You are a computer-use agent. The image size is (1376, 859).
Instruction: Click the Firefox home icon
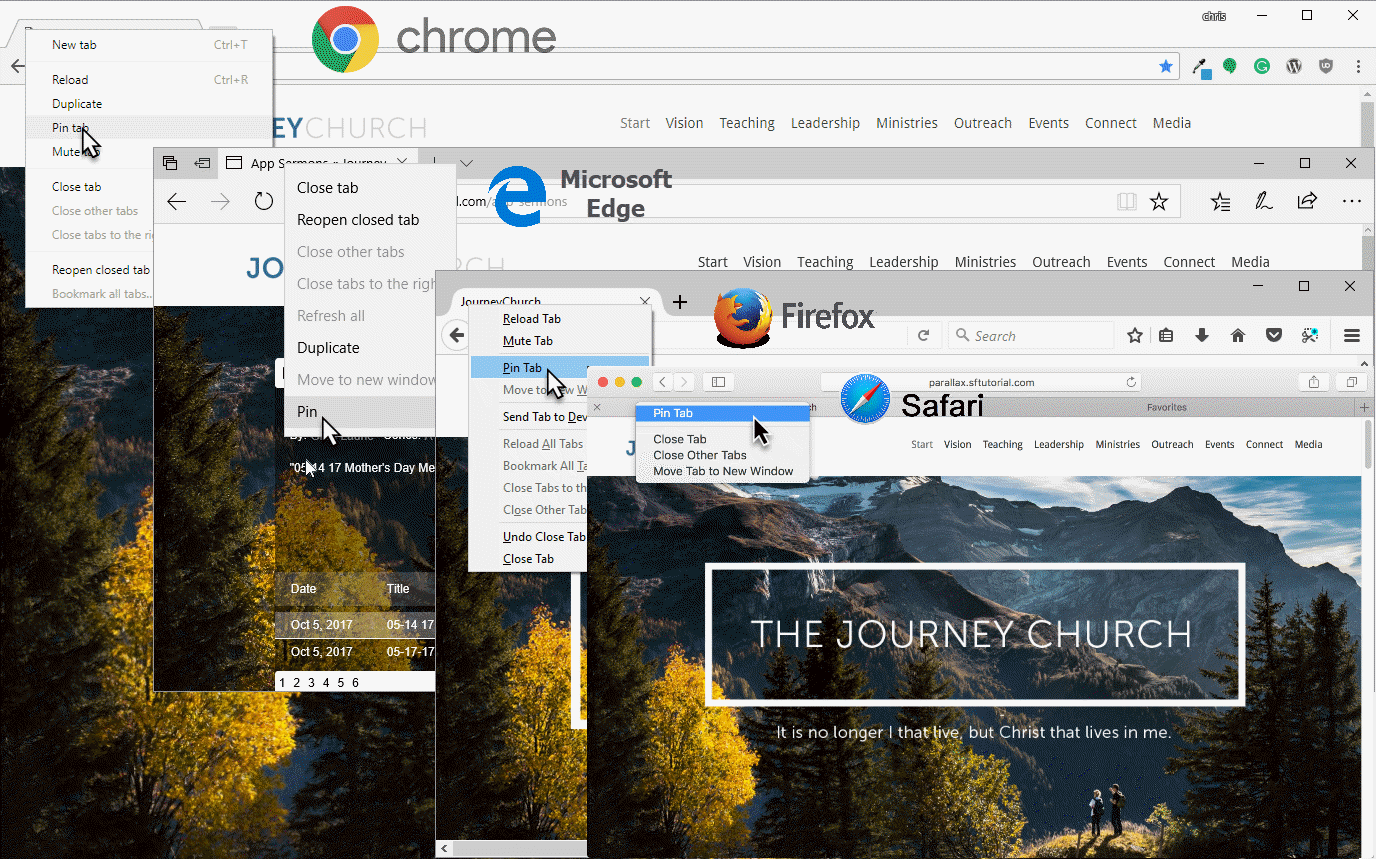1238,336
